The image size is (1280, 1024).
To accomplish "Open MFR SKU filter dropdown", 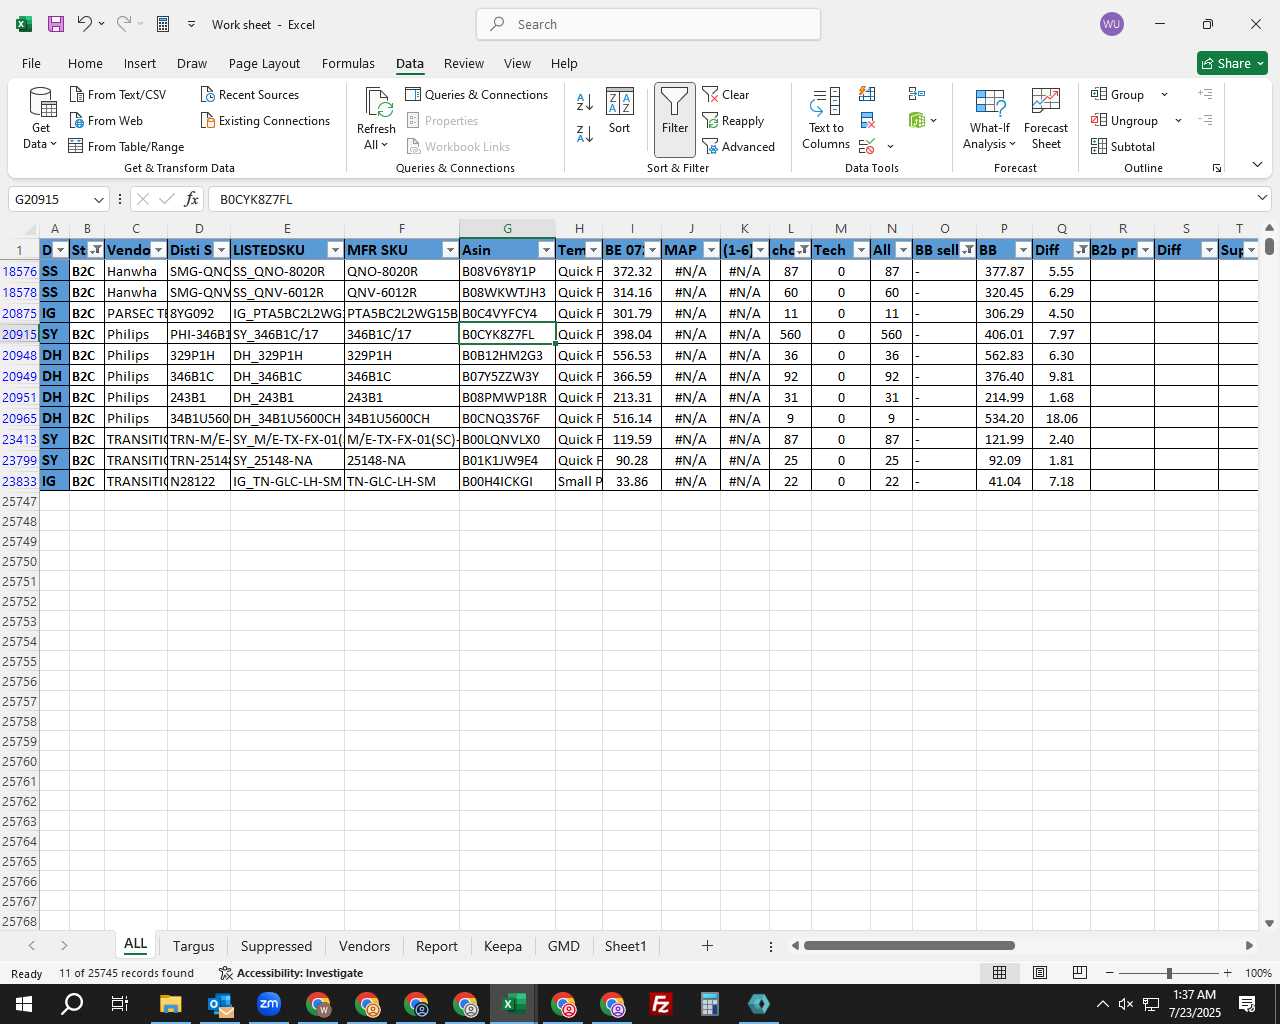I will [450, 250].
